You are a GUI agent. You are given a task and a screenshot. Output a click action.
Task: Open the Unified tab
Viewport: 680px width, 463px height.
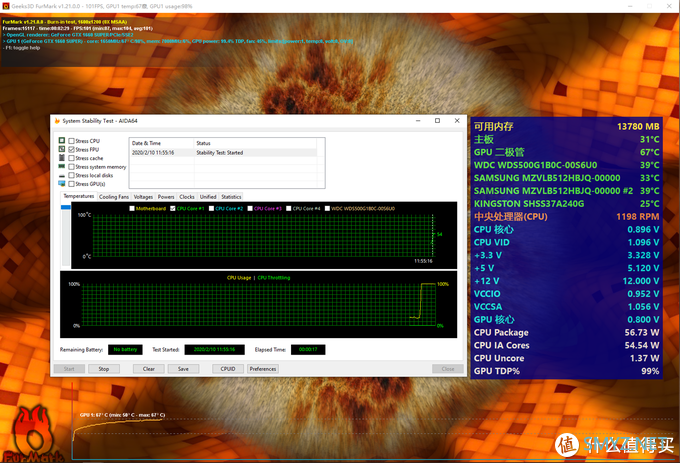[208, 197]
